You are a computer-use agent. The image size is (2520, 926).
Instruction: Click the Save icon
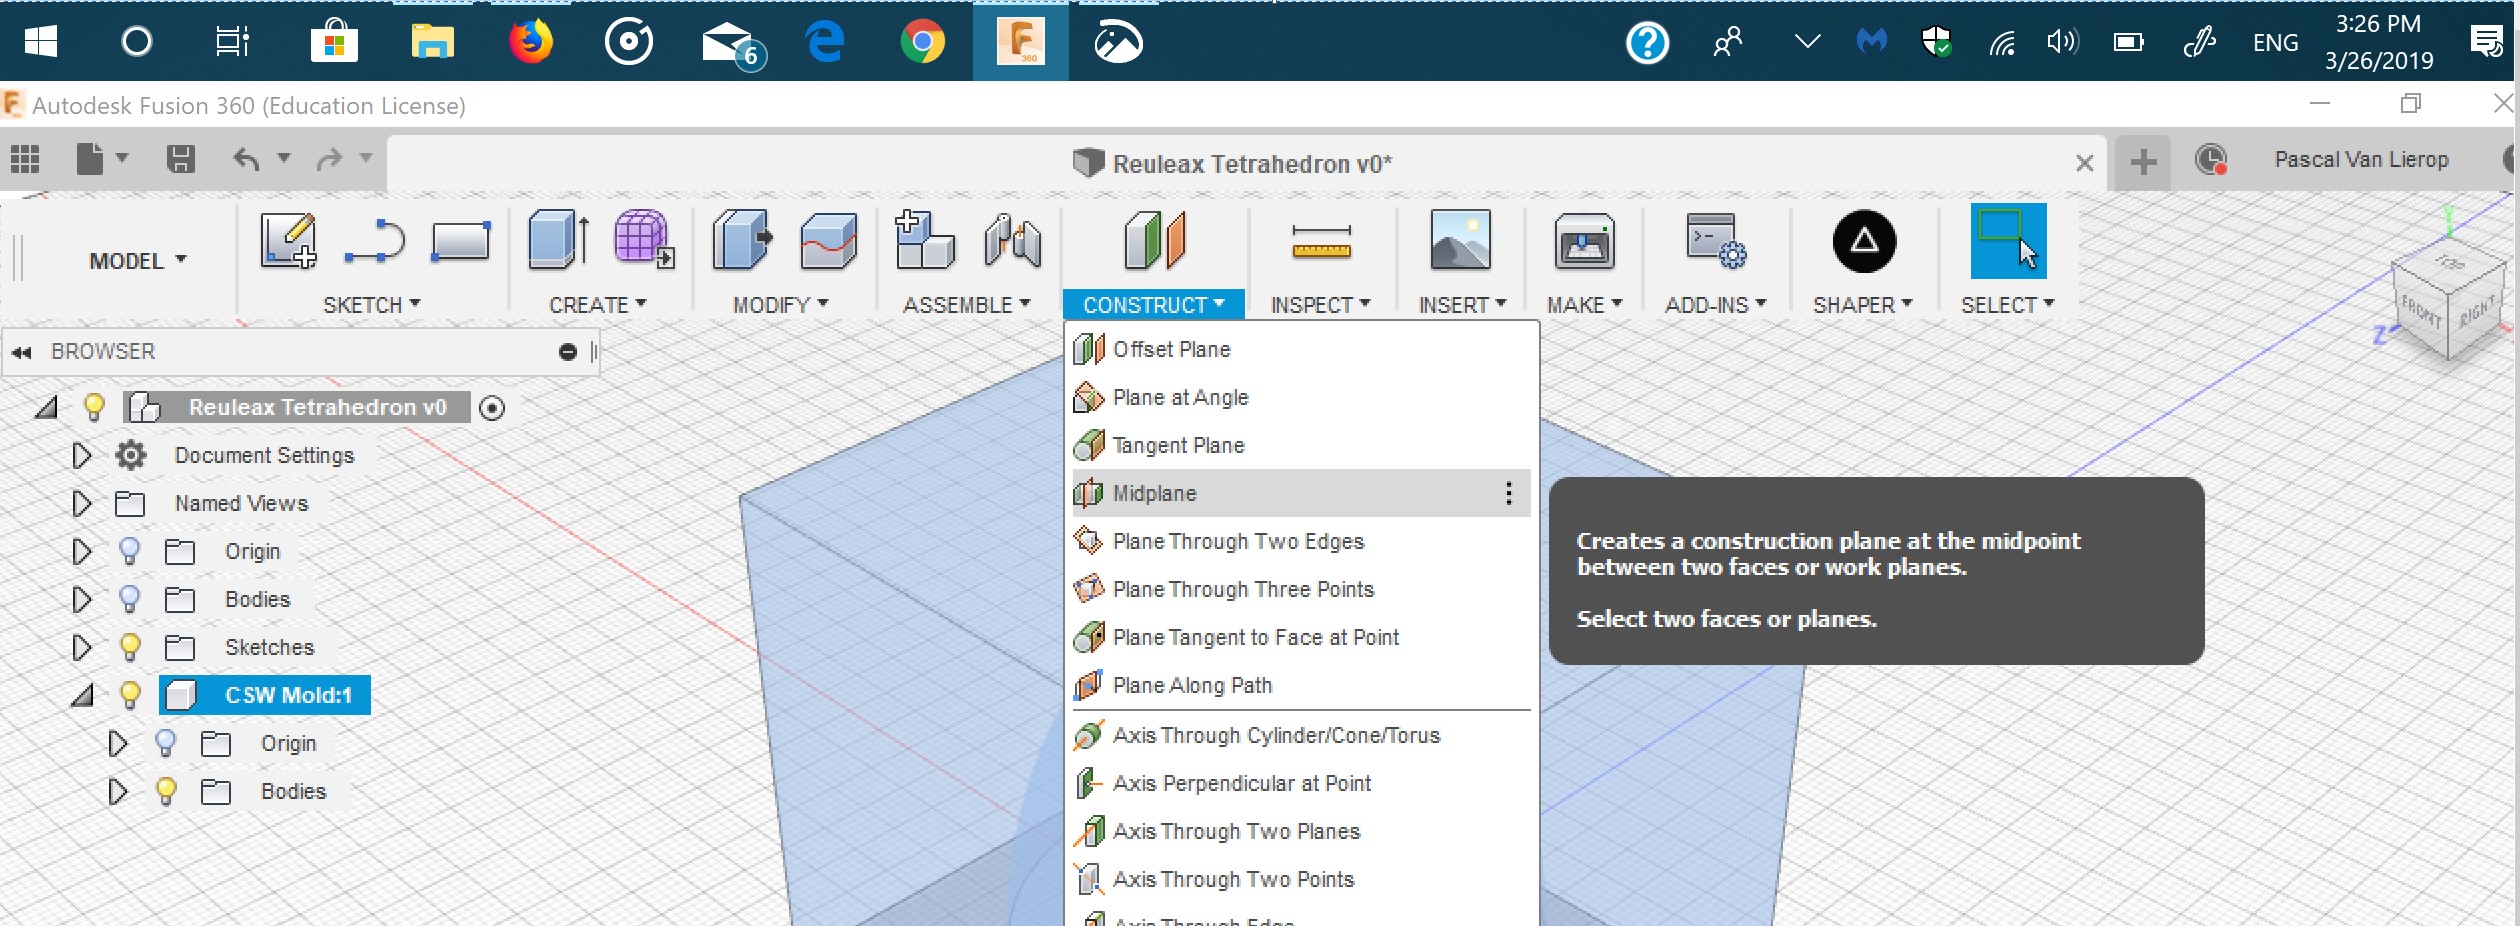tap(181, 159)
